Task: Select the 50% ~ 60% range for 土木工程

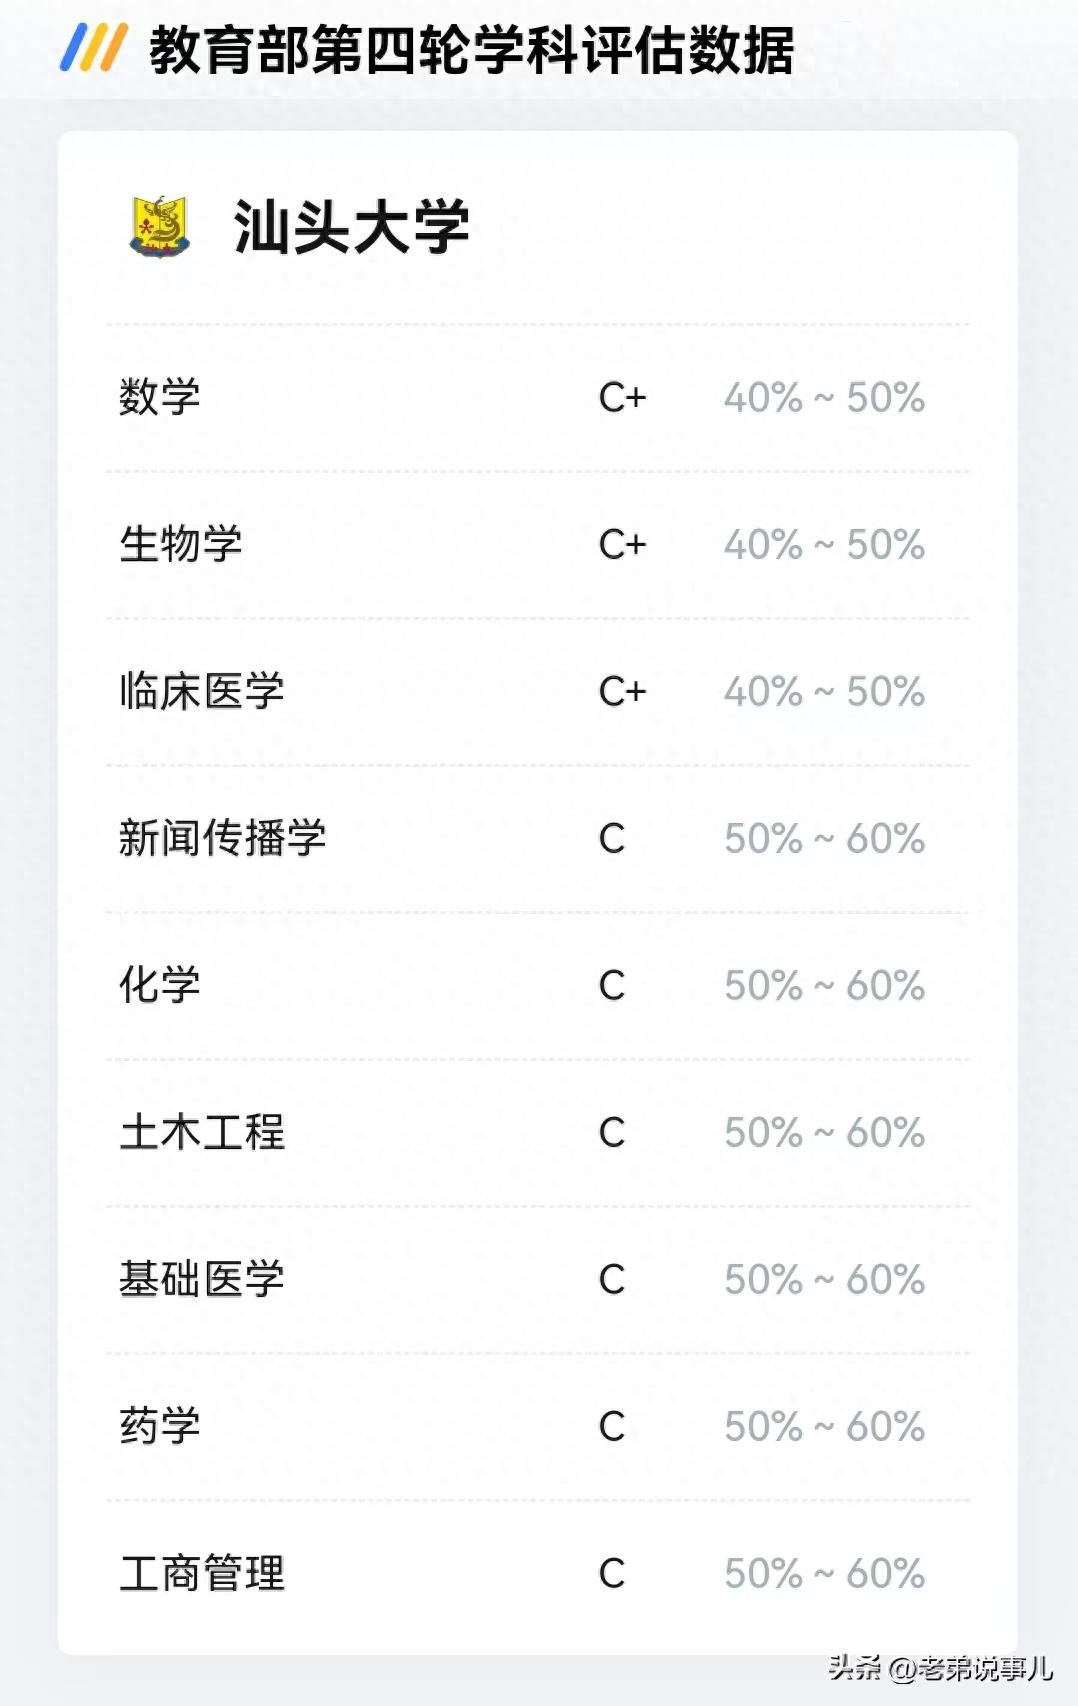Action: click(x=824, y=1133)
